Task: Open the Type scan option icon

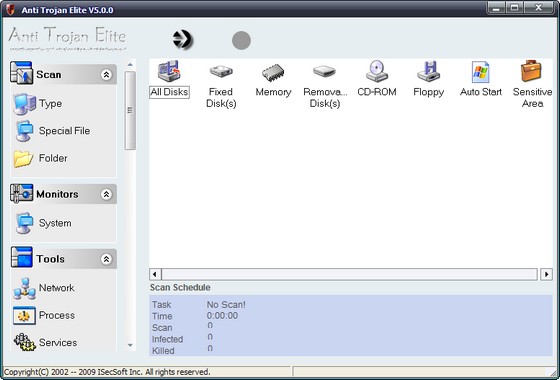Action: pyautogui.click(x=24, y=104)
